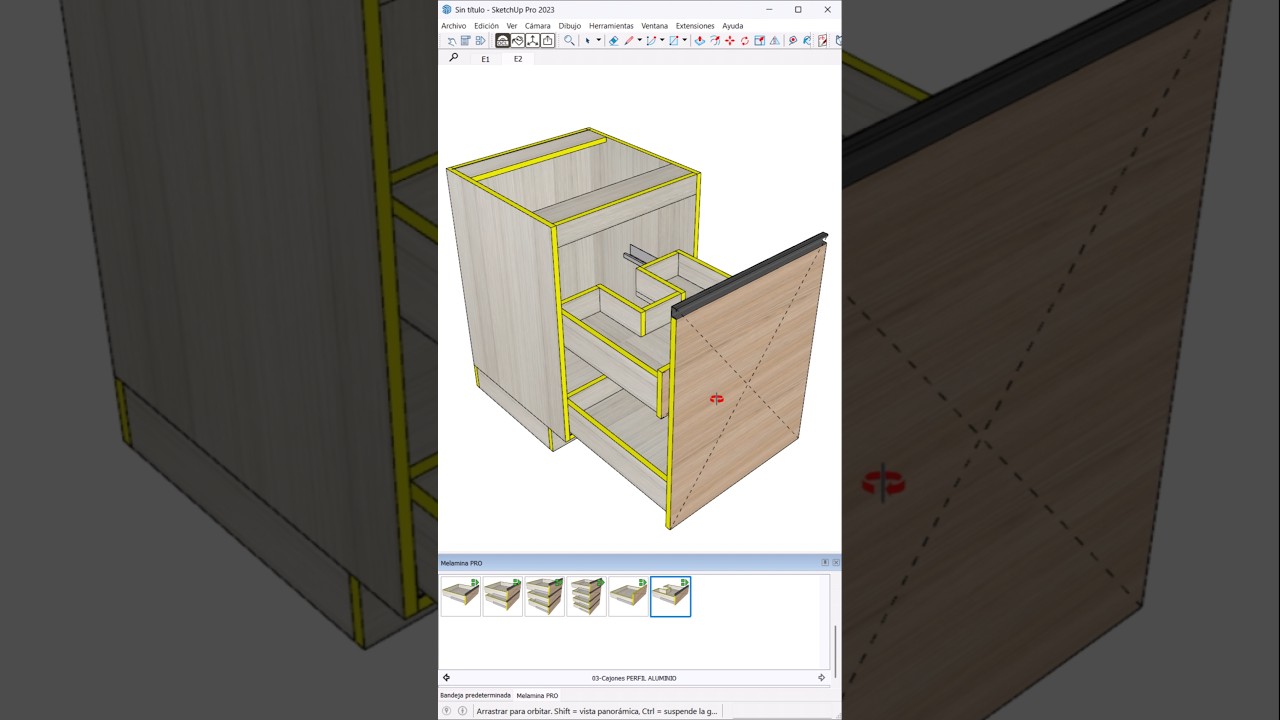Screen dimensions: 1280x720
Task: Select the four-drawer thumbnail
Action: click(587, 596)
